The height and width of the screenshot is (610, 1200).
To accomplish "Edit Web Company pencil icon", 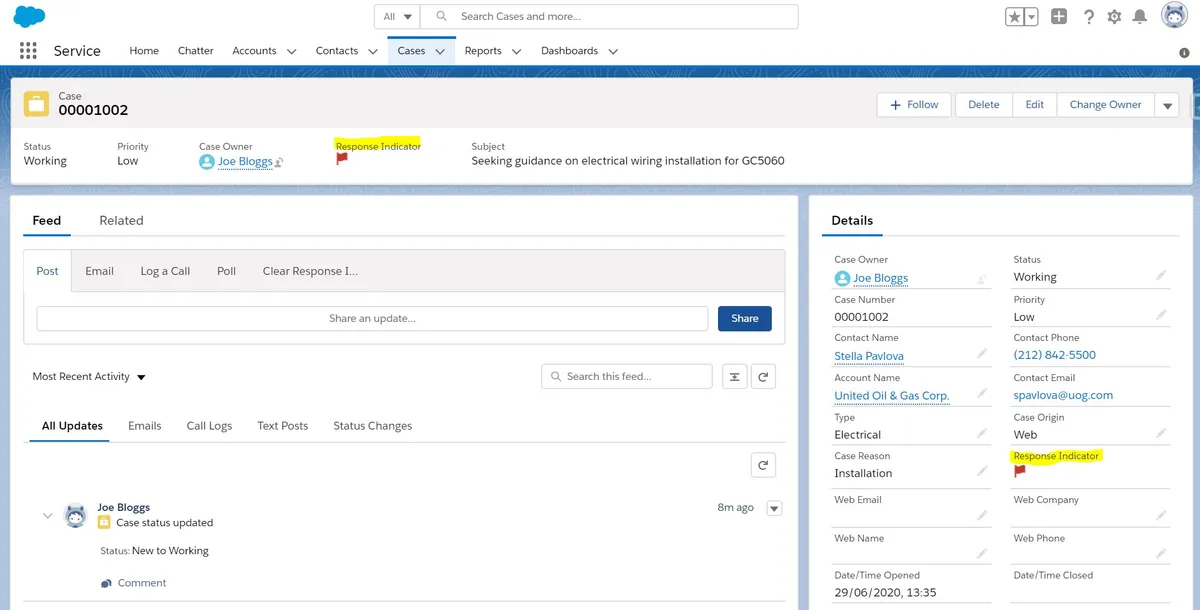I will (1161, 516).
